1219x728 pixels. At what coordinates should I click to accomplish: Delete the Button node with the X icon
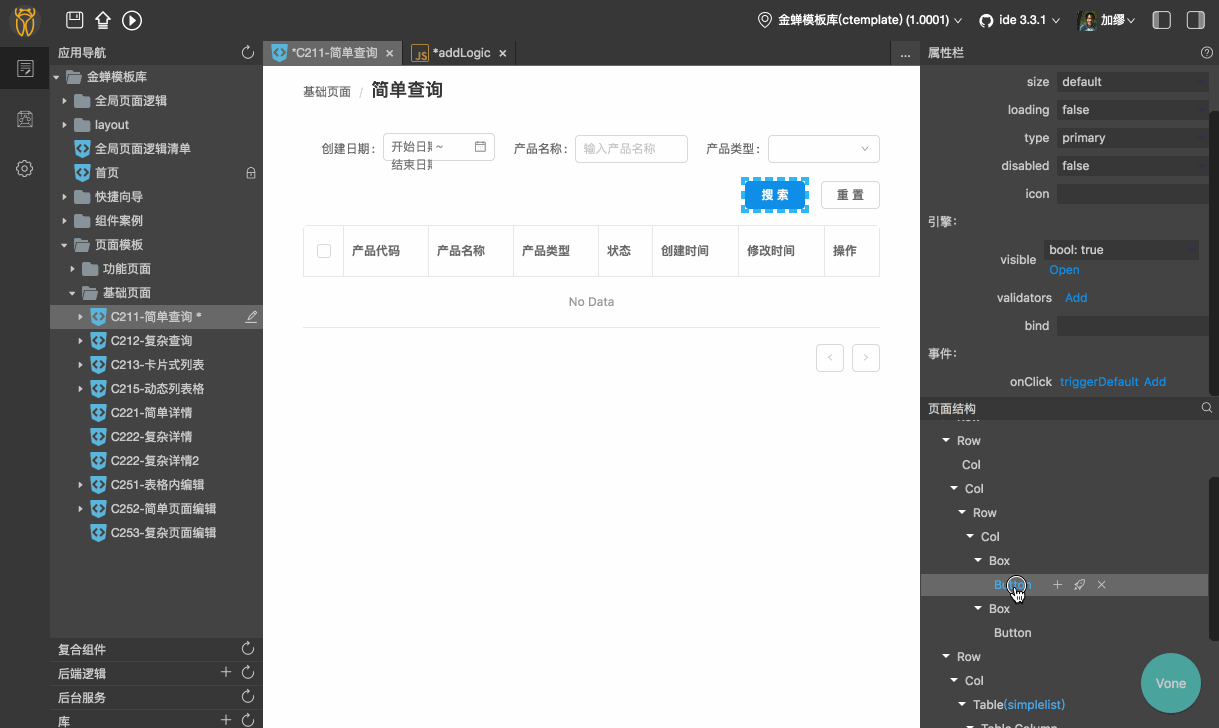(x=1101, y=584)
